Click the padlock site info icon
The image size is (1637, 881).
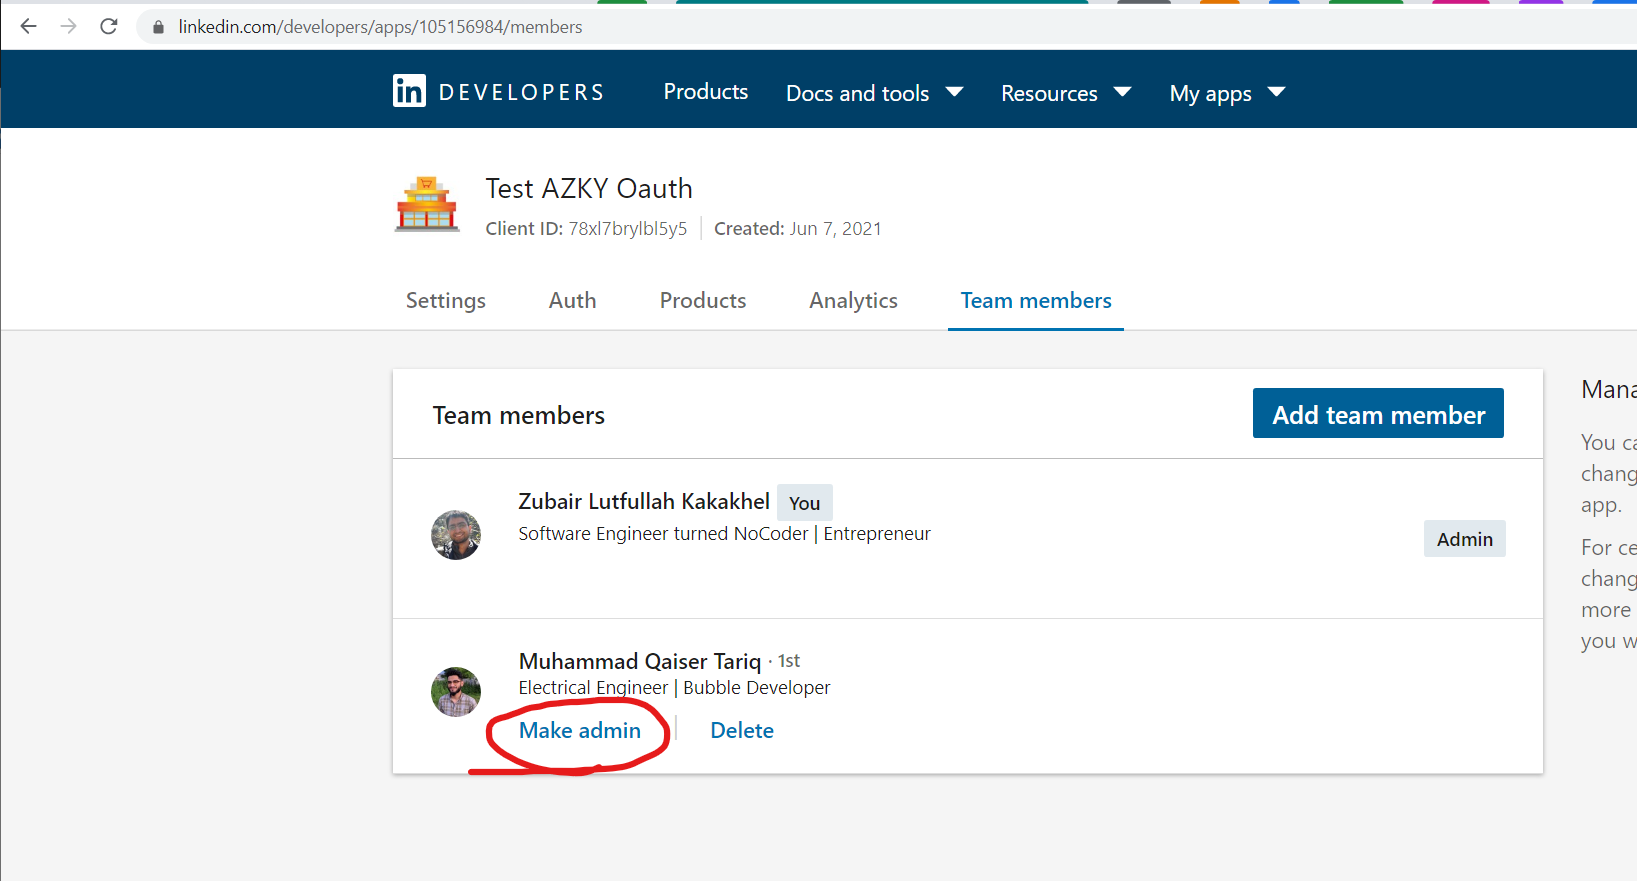[x=158, y=27]
